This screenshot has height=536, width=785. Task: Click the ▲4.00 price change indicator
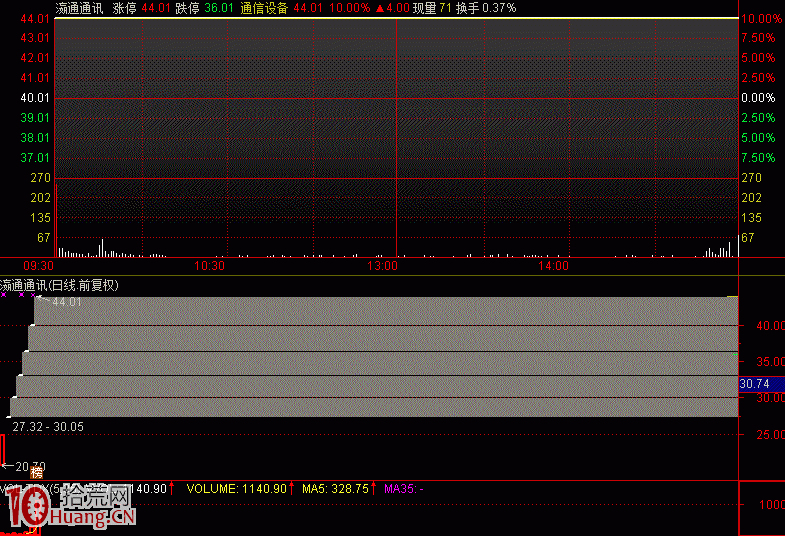[x=392, y=8]
